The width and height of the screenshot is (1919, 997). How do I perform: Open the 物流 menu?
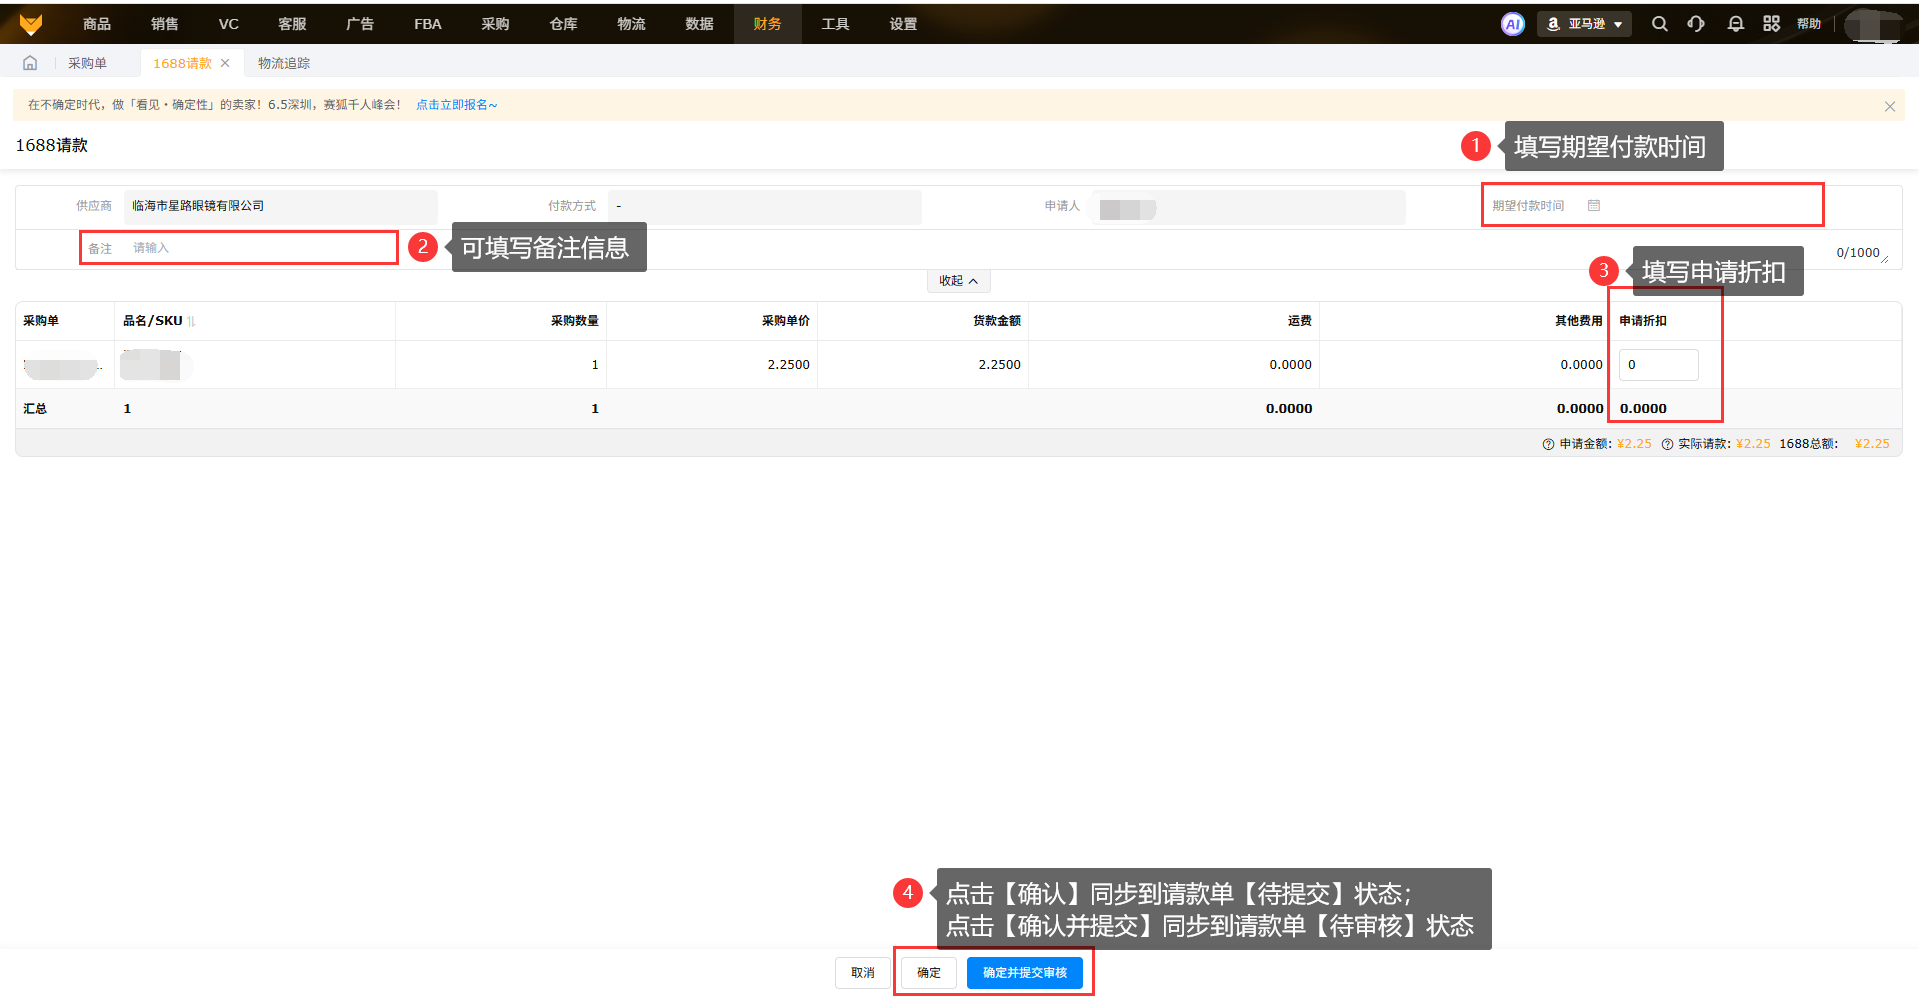(x=632, y=24)
